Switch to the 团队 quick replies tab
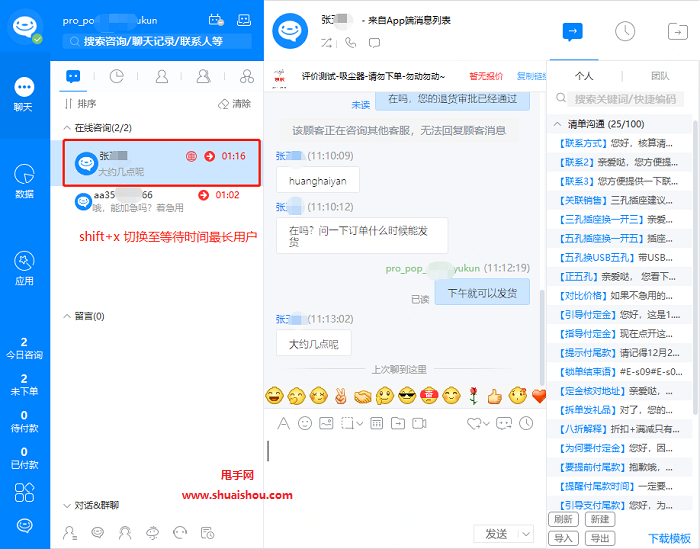 pos(660,76)
